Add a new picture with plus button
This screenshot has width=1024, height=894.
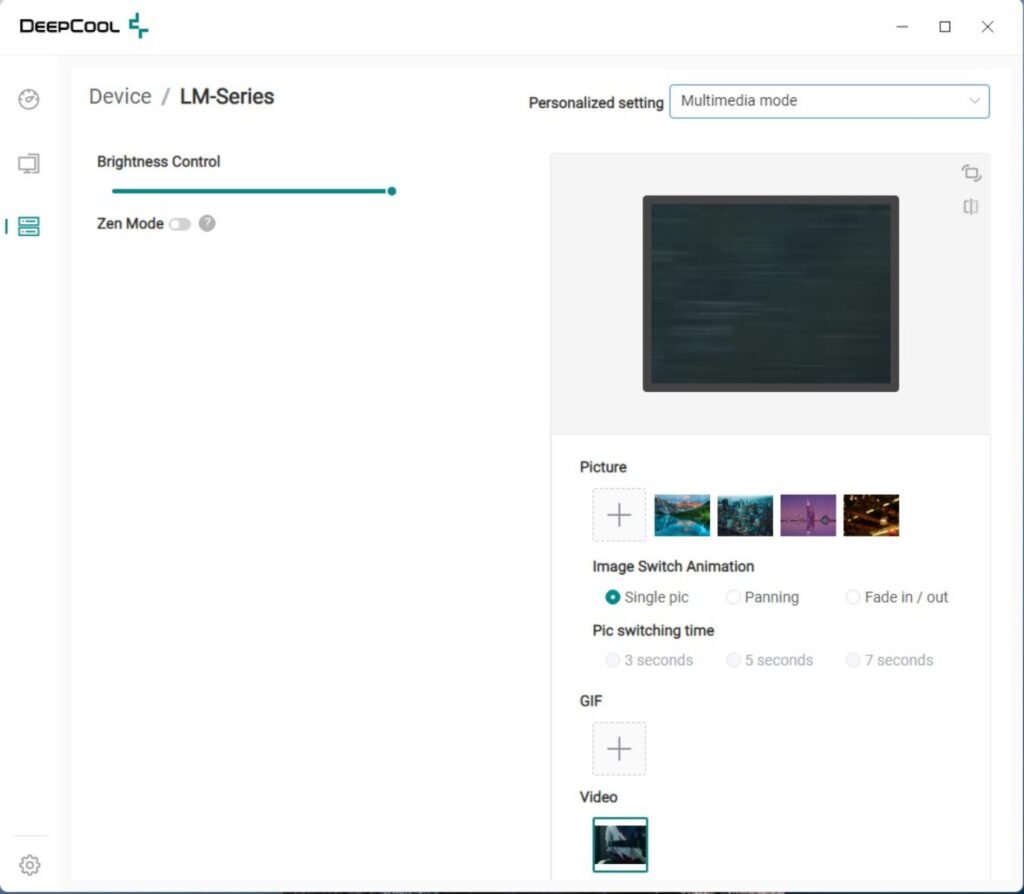pyautogui.click(x=619, y=515)
